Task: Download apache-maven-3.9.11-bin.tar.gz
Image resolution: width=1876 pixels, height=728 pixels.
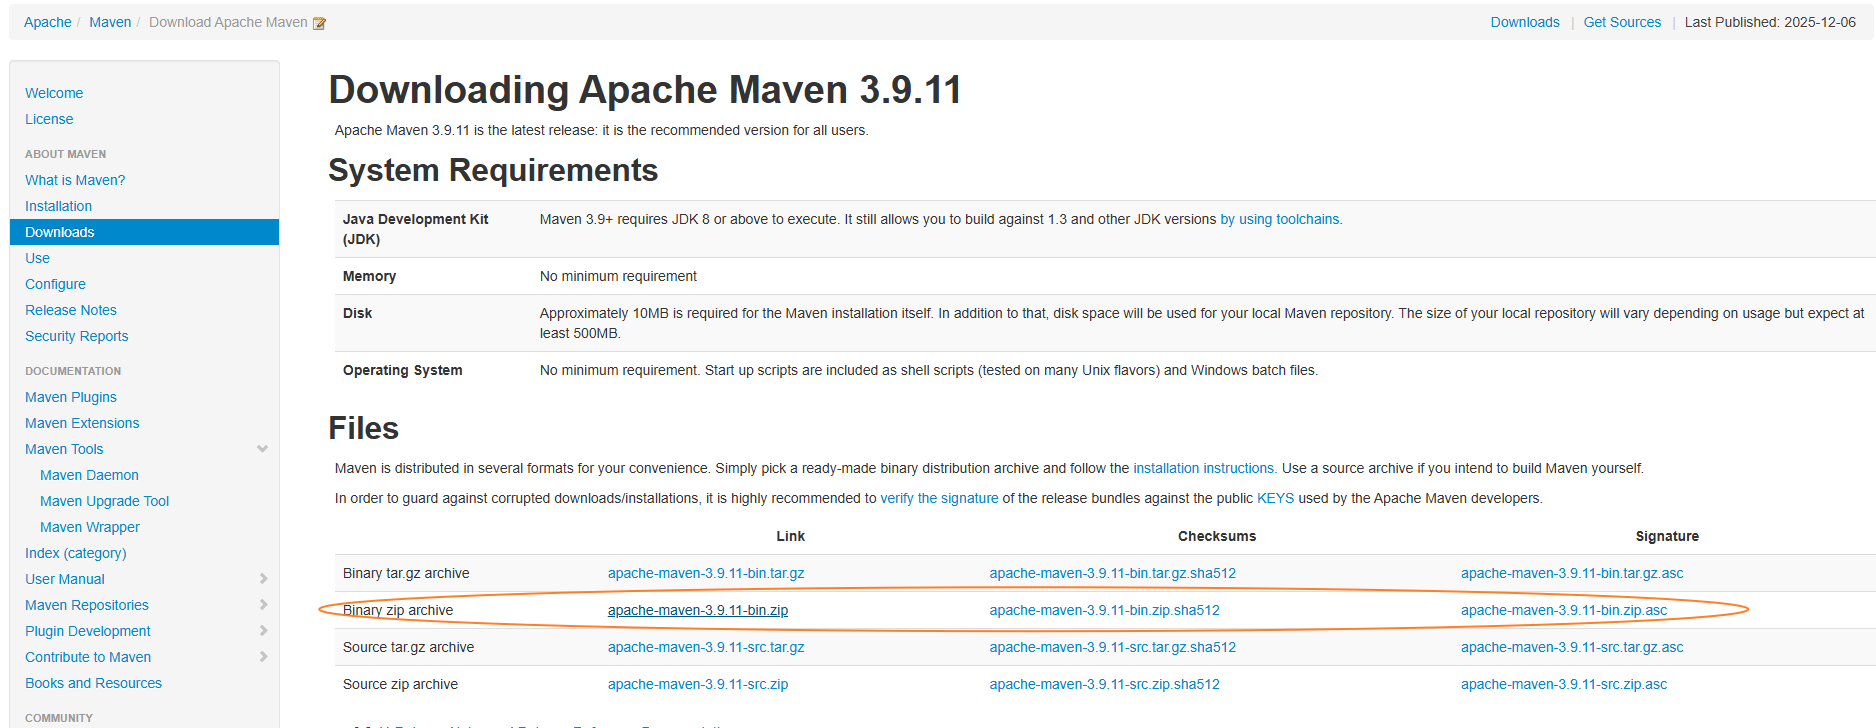Action: coord(706,573)
